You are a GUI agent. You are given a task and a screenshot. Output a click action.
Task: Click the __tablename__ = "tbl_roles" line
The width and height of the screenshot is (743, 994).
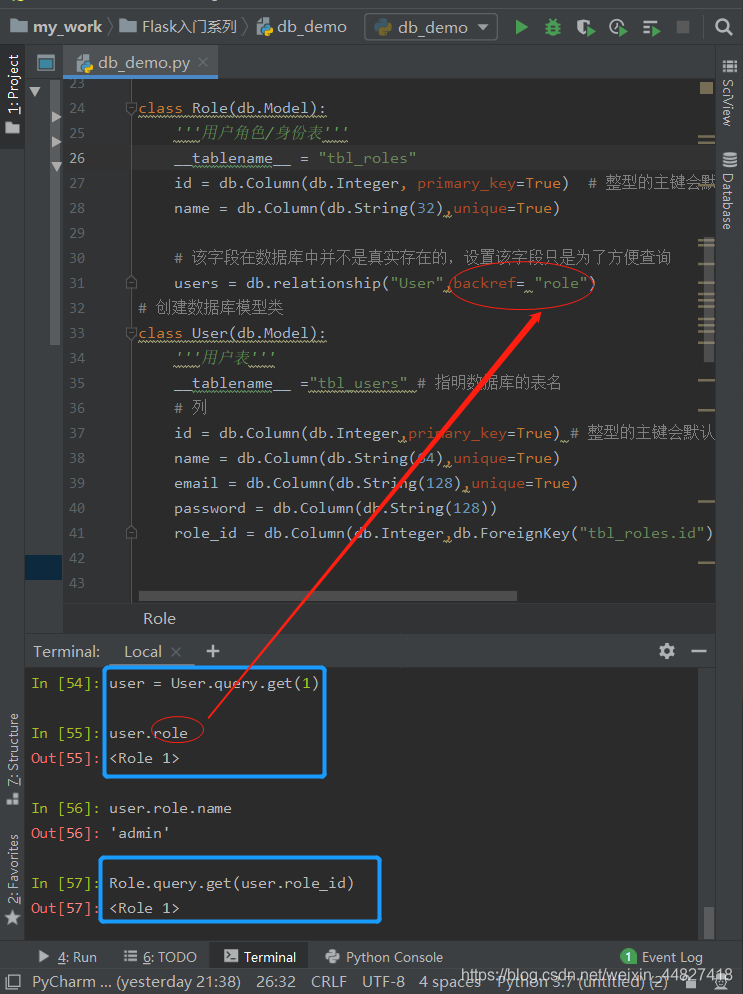(x=295, y=158)
